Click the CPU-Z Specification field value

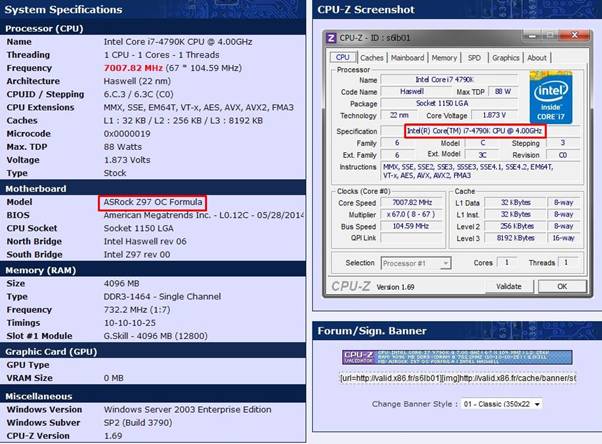(475, 131)
